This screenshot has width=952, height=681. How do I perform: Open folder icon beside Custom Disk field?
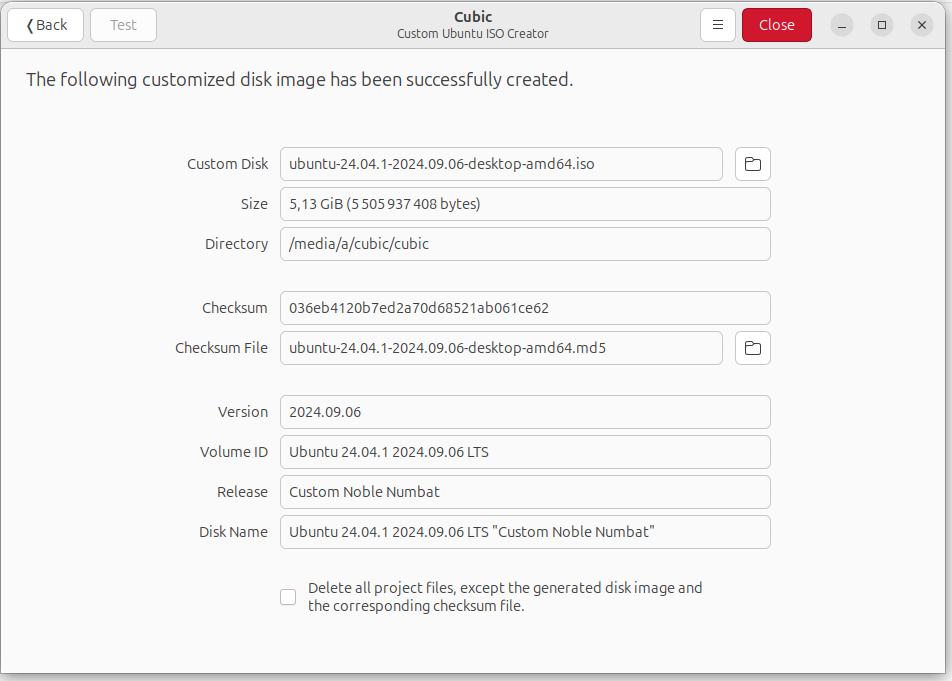coord(752,164)
